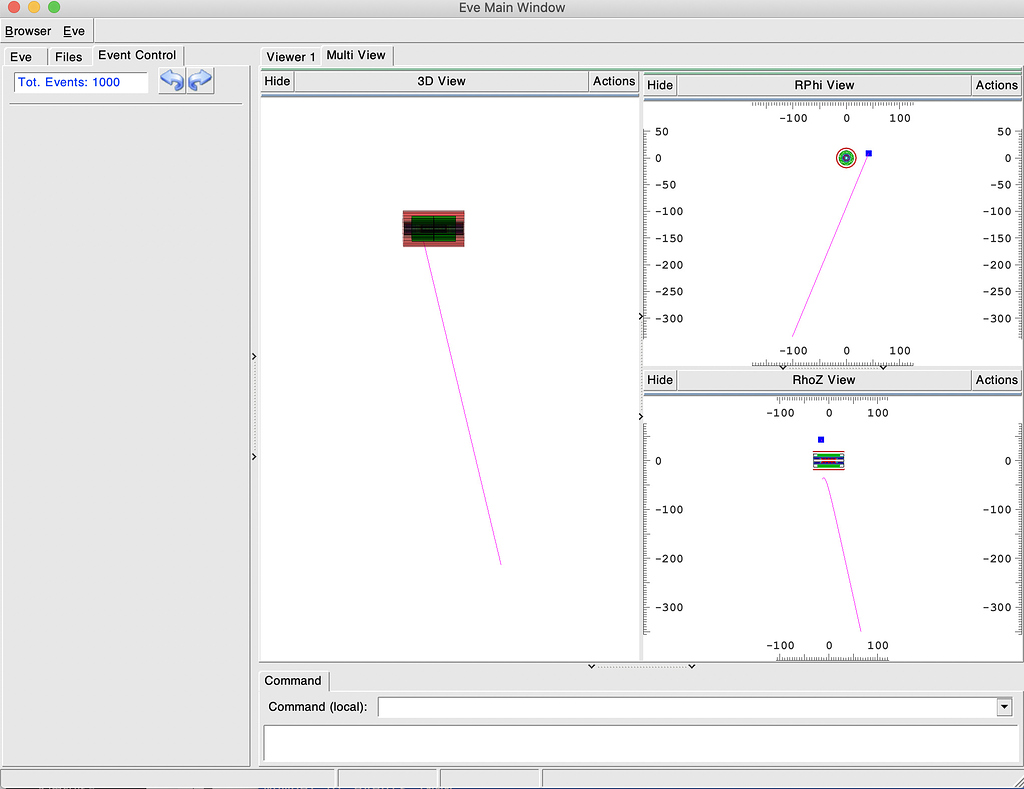Image resolution: width=1024 pixels, height=789 pixels.
Task: Open Actions for the RhoZ View
Action: (996, 380)
